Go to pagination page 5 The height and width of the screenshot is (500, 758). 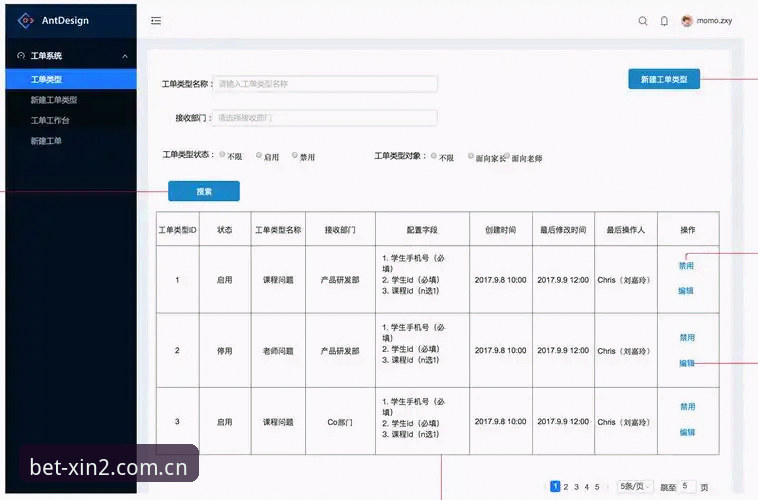coord(597,487)
